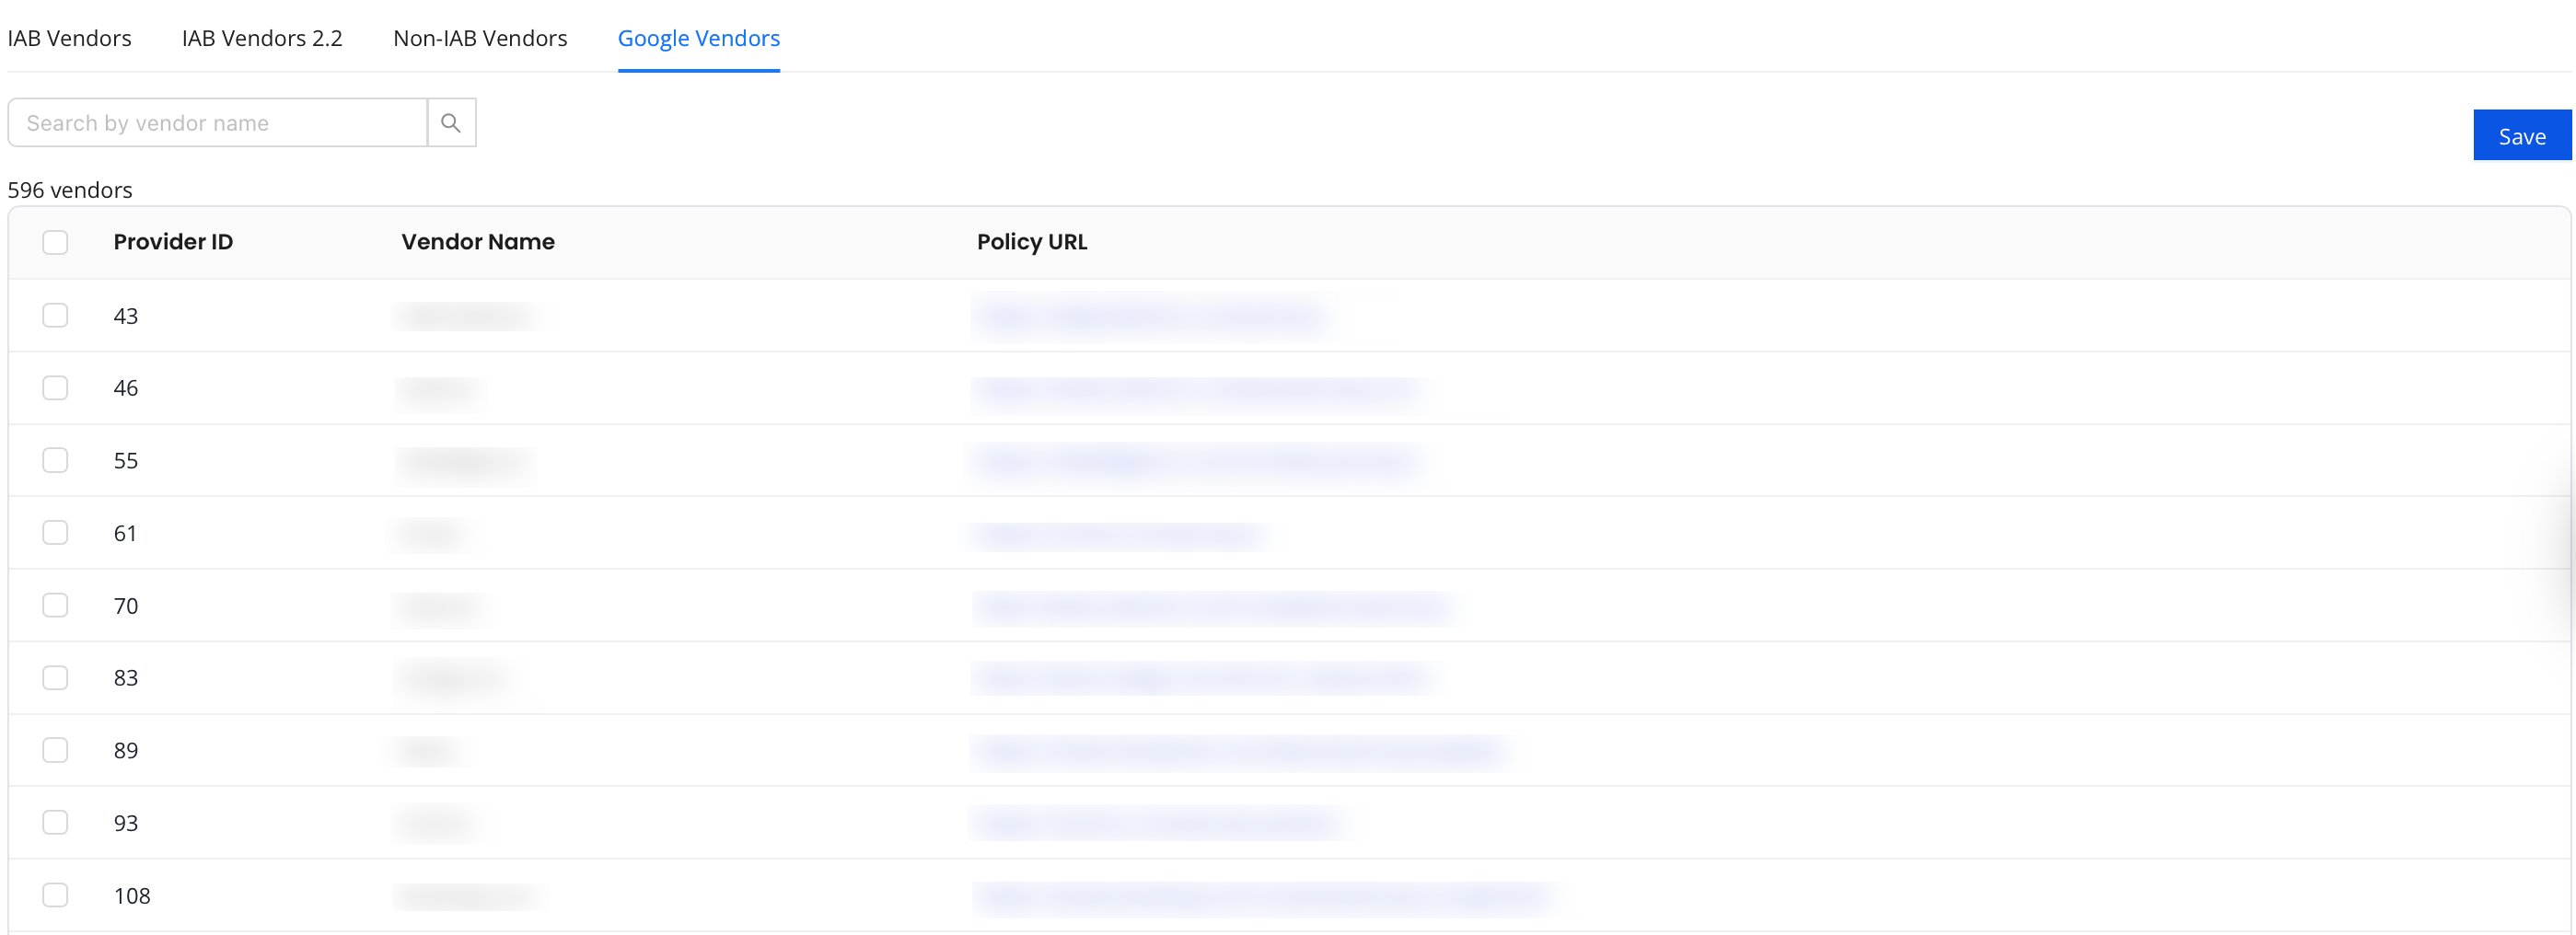Open the policy URL link for provider 43
Viewport: 2576px width, 935px height.
pyautogui.click(x=1150, y=317)
